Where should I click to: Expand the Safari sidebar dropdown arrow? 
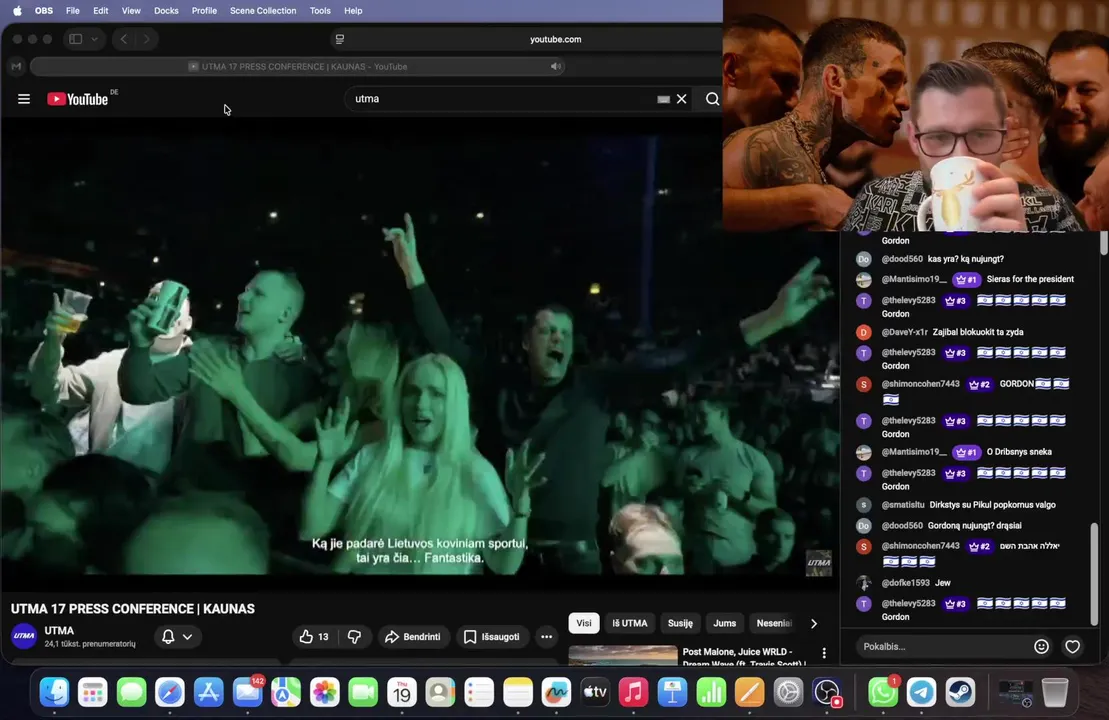tap(94, 39)
